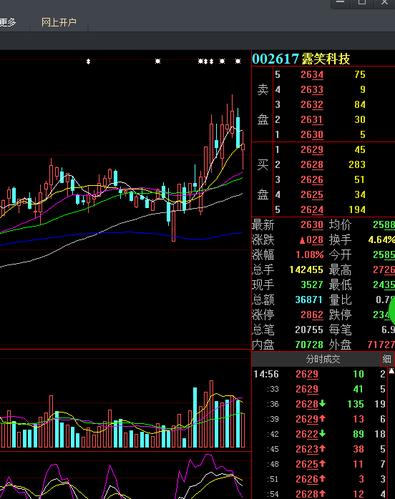Screen dimensions: 395x499
Task: Select the 14:56 trade row
Action: 319,374
